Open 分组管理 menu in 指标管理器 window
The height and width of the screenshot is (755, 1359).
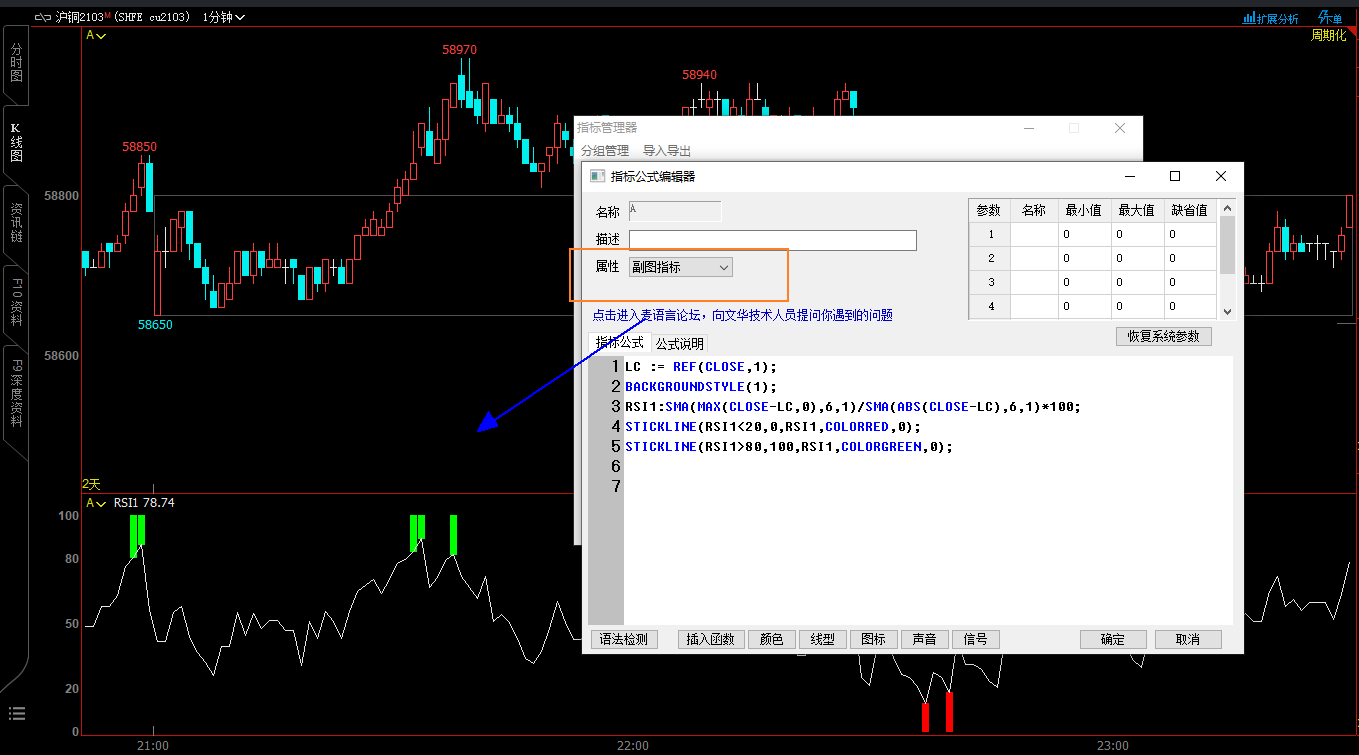point(605,151)
